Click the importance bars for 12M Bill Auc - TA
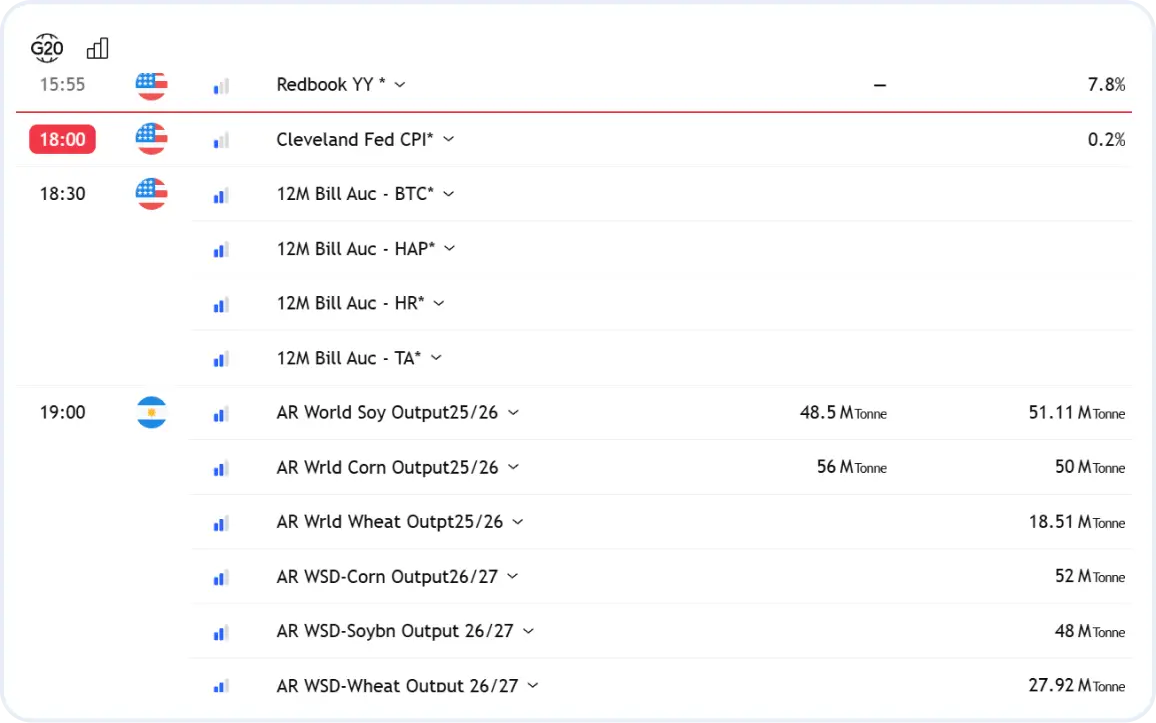This screenshot has height=723, width=1156. tap(221, 359)
